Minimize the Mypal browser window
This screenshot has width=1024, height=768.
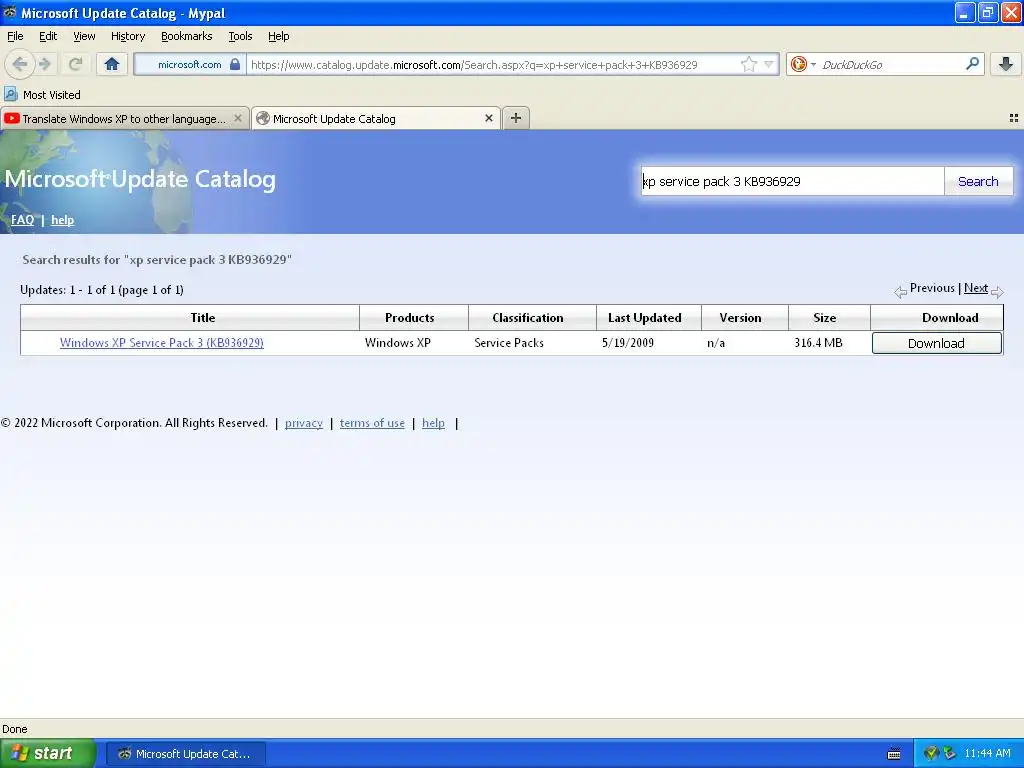965,12
